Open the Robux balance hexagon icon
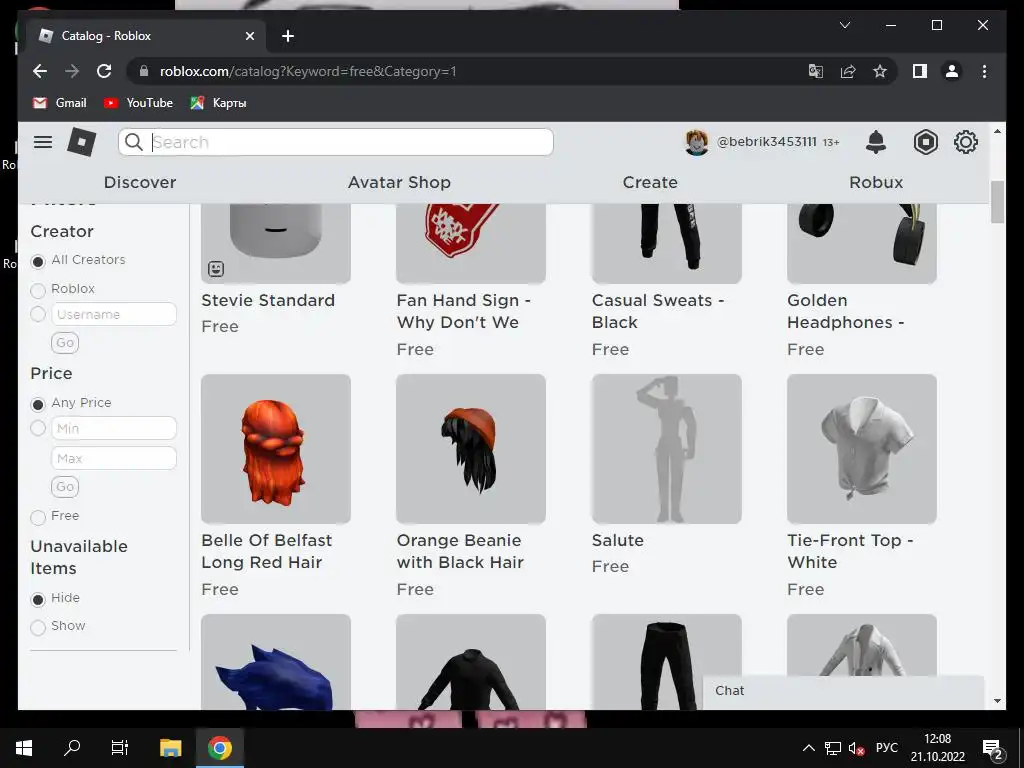The width and height of the screenshot is (1024, 768). tap(925, 142)
